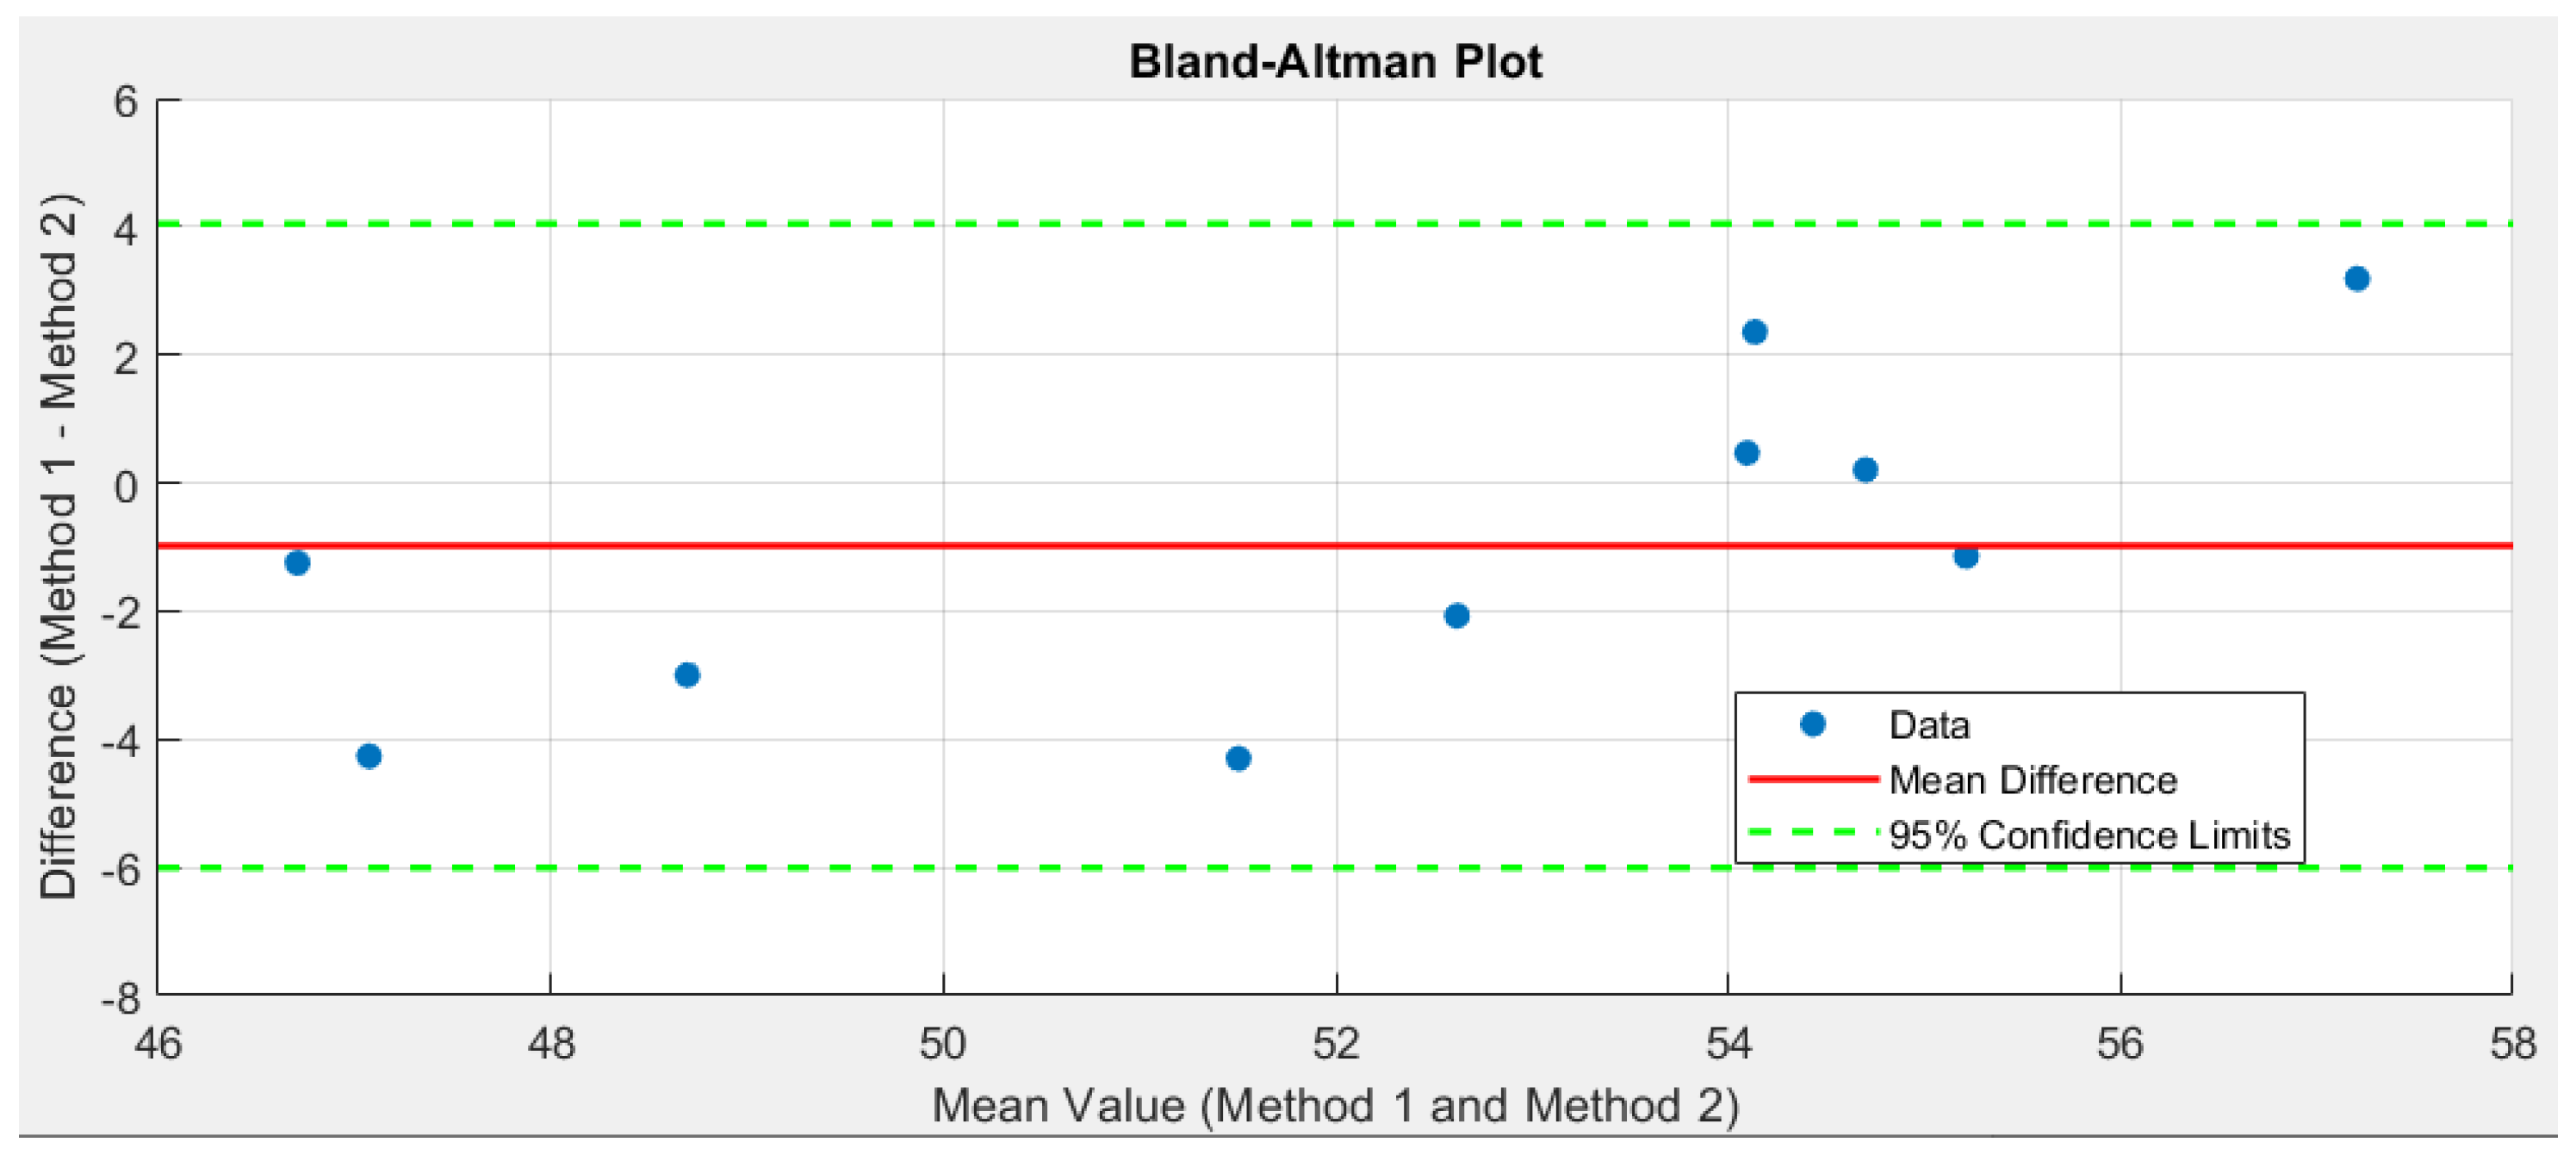Click the x-axis label 'Mean Value'
This screenshot has width=2576, height=1161.
[x=1335, y=1106]
